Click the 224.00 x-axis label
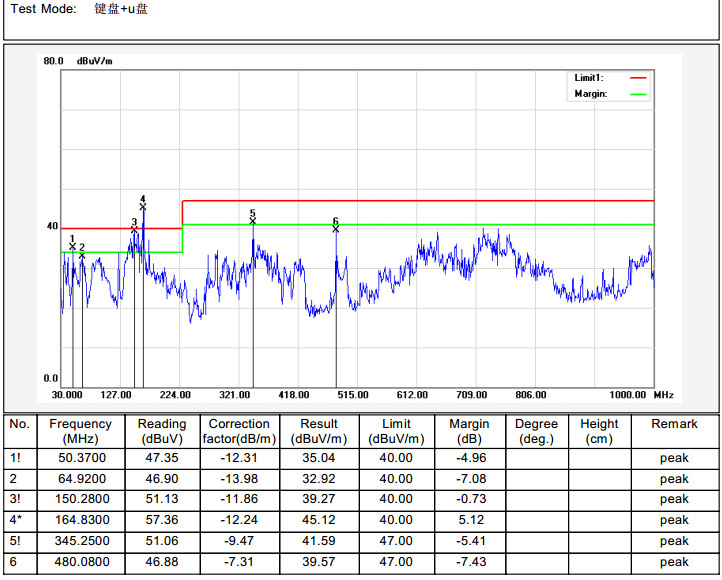 point(175,395)
